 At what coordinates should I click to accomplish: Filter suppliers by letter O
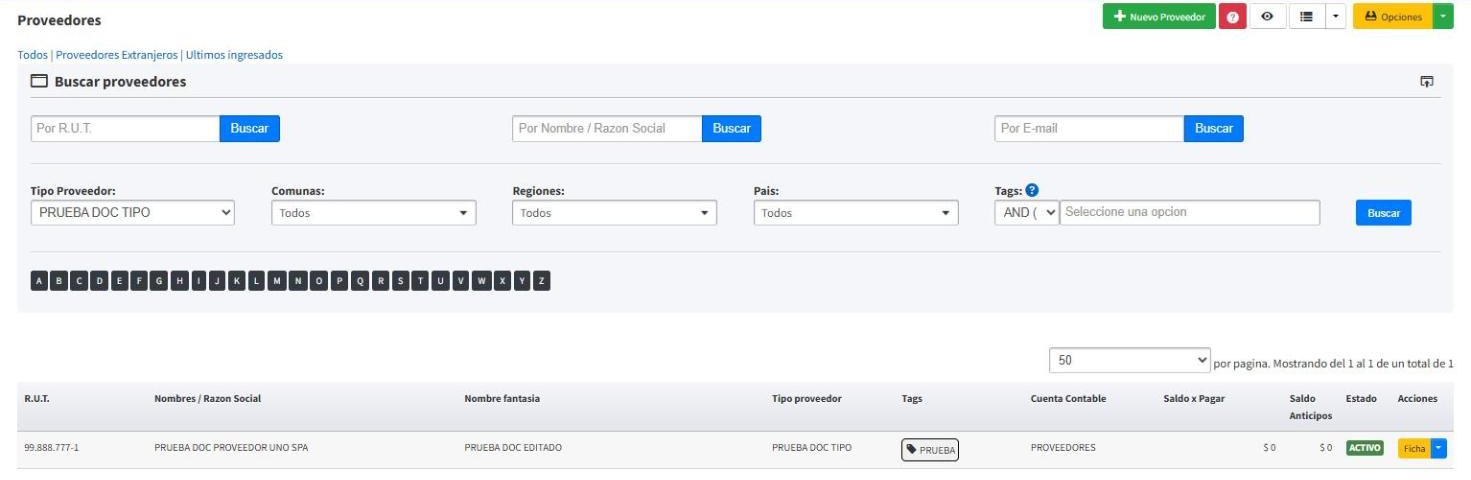pyautogui.click(x=319, y=282)
